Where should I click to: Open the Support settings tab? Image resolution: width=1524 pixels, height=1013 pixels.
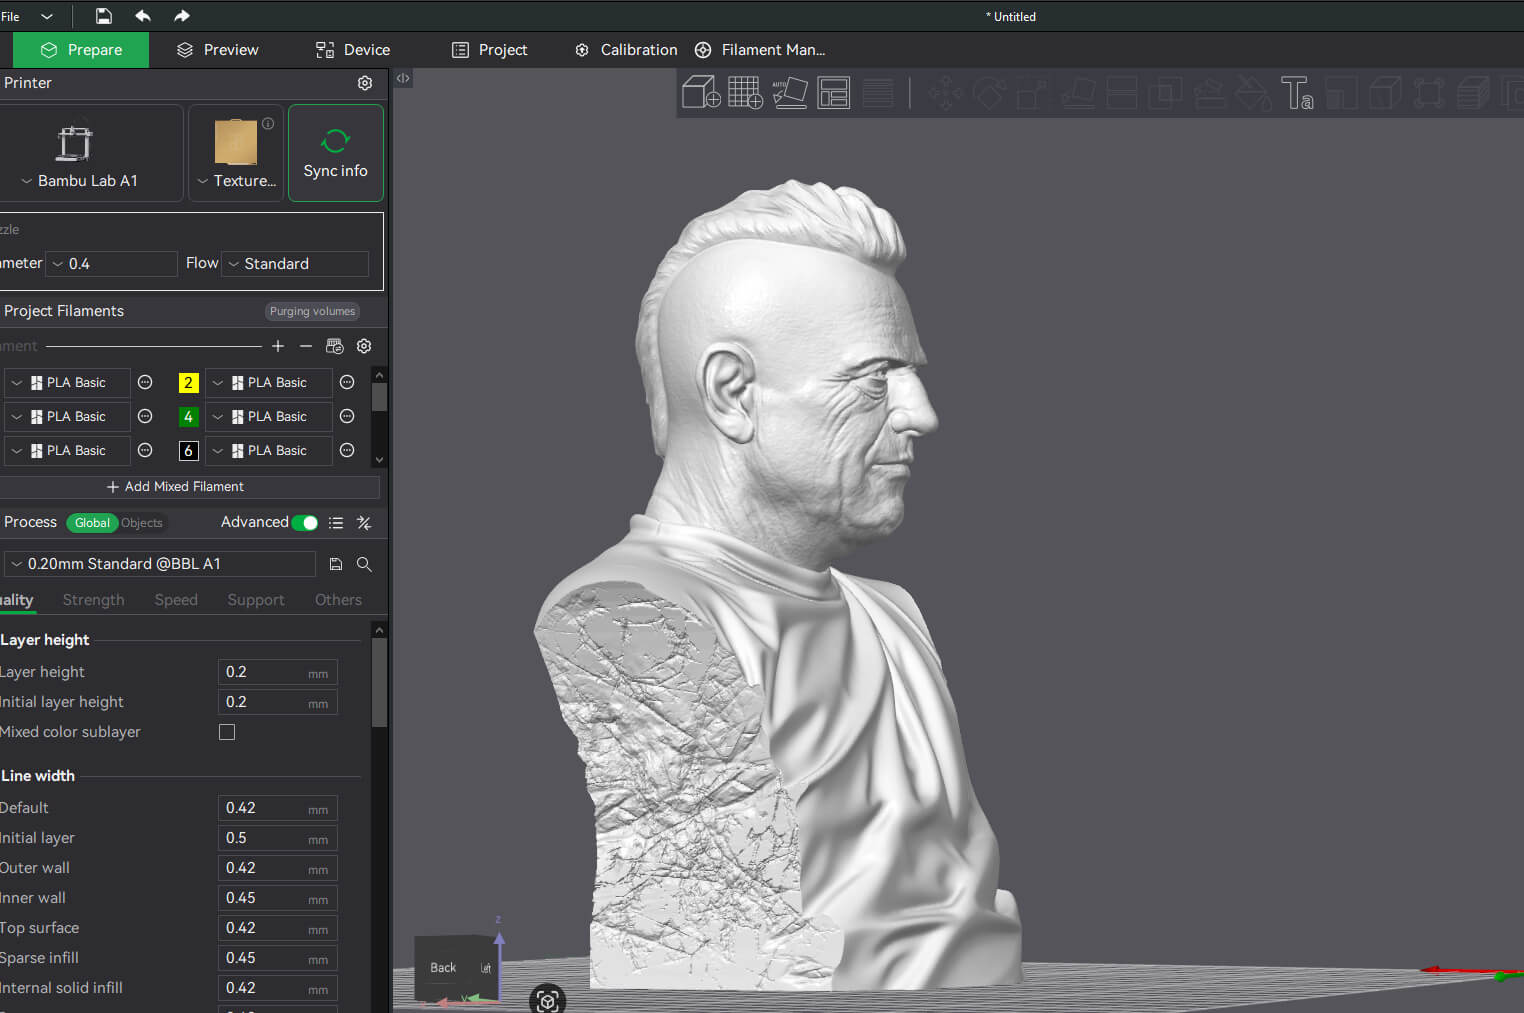(x=256, y=600)
